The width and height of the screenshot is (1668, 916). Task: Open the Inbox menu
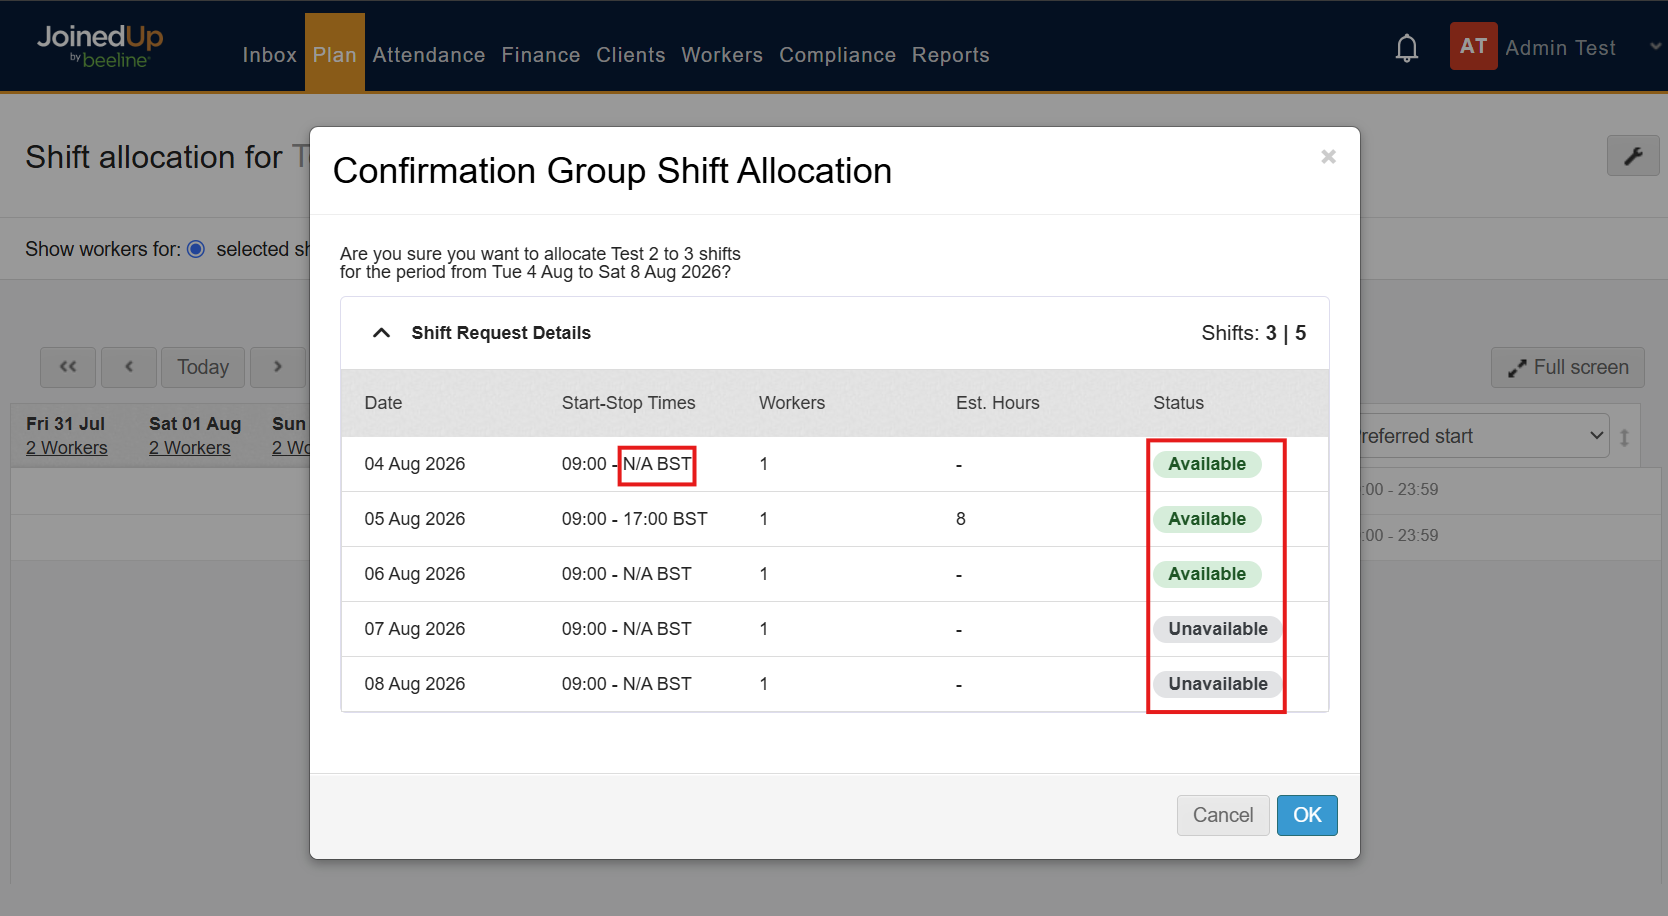tap(270, 55)
